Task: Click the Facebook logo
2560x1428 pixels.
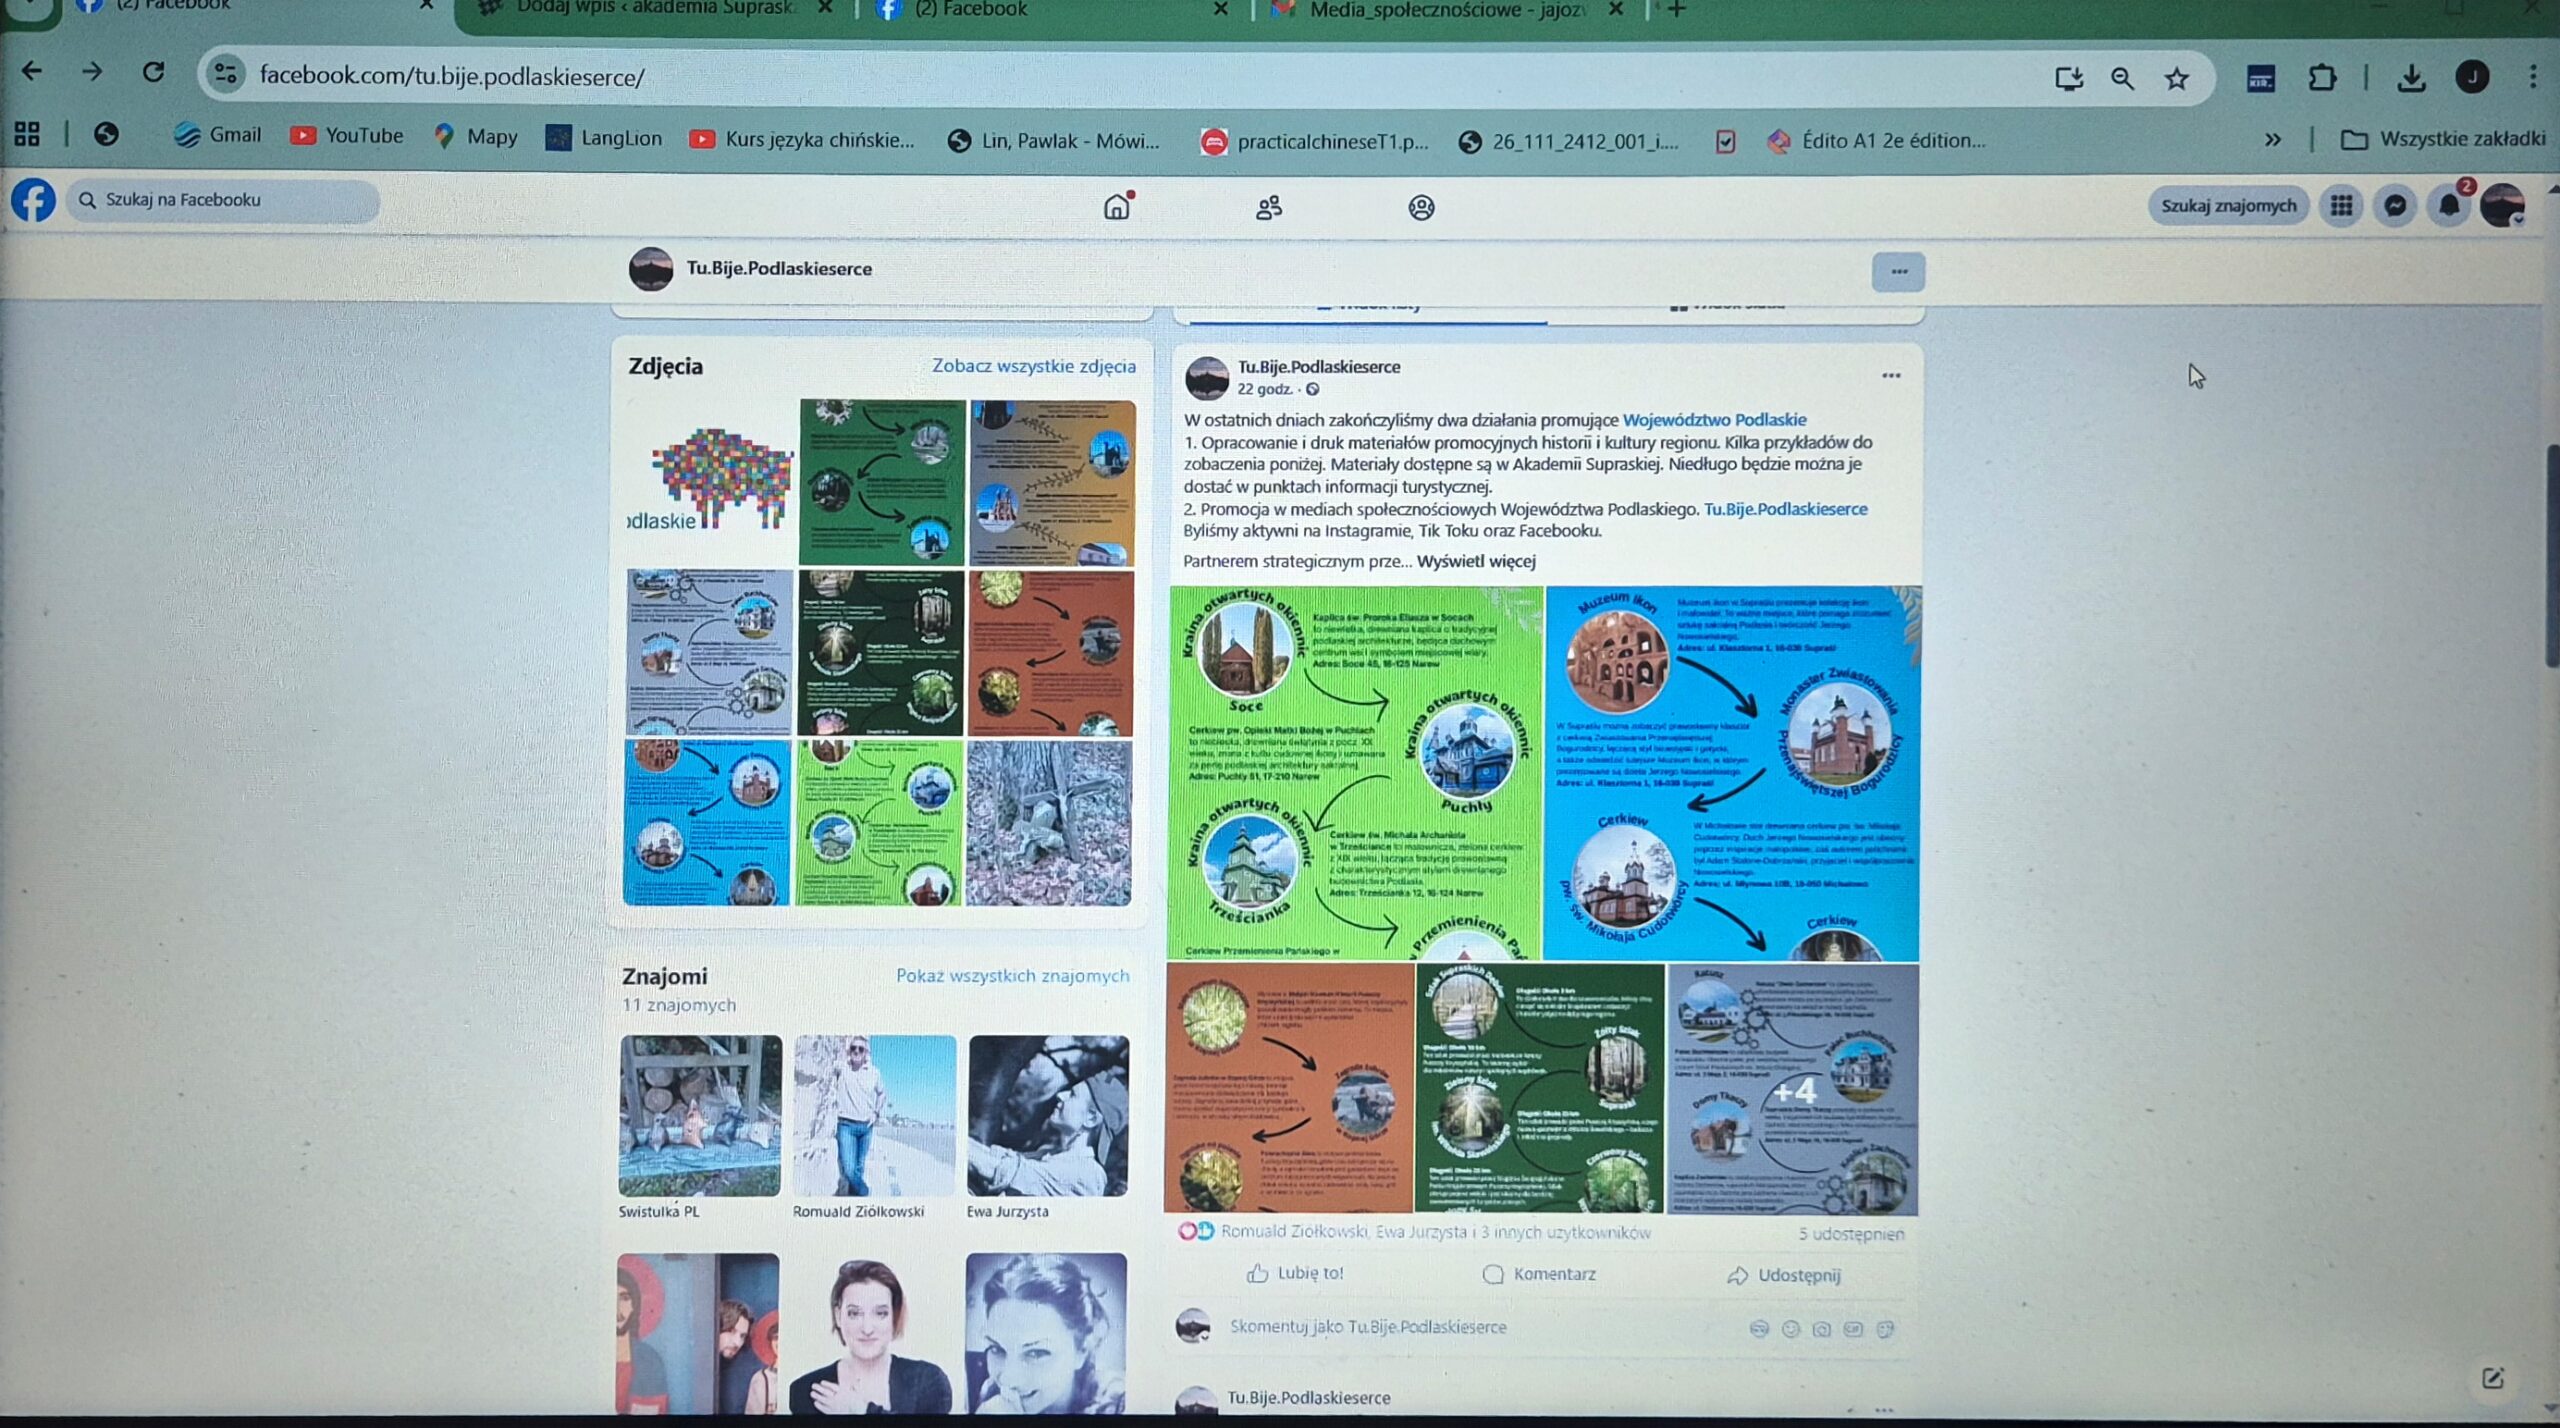Action: (x=33, y=200)
